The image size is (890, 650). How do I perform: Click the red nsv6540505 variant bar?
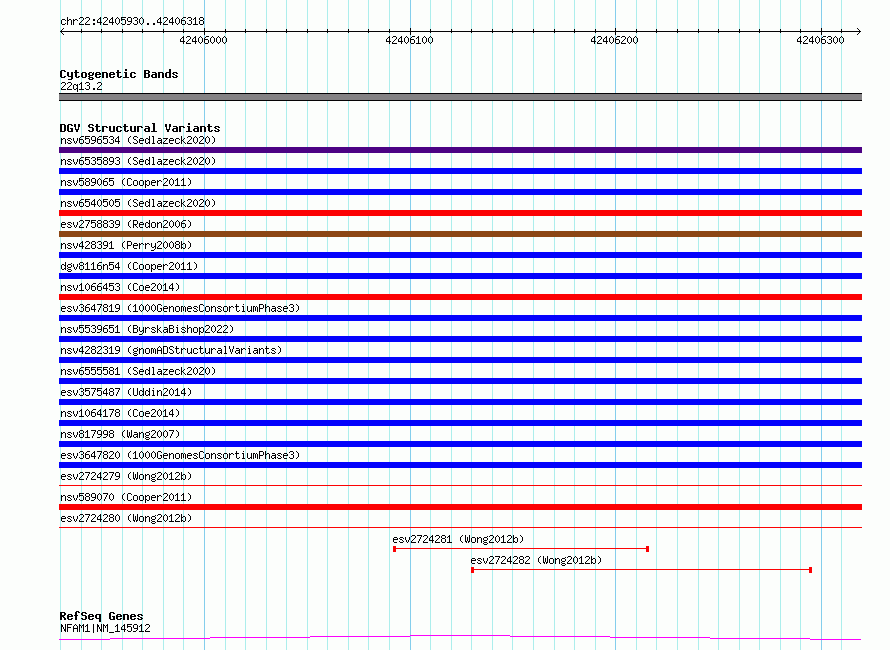click(x=460, y=213)
